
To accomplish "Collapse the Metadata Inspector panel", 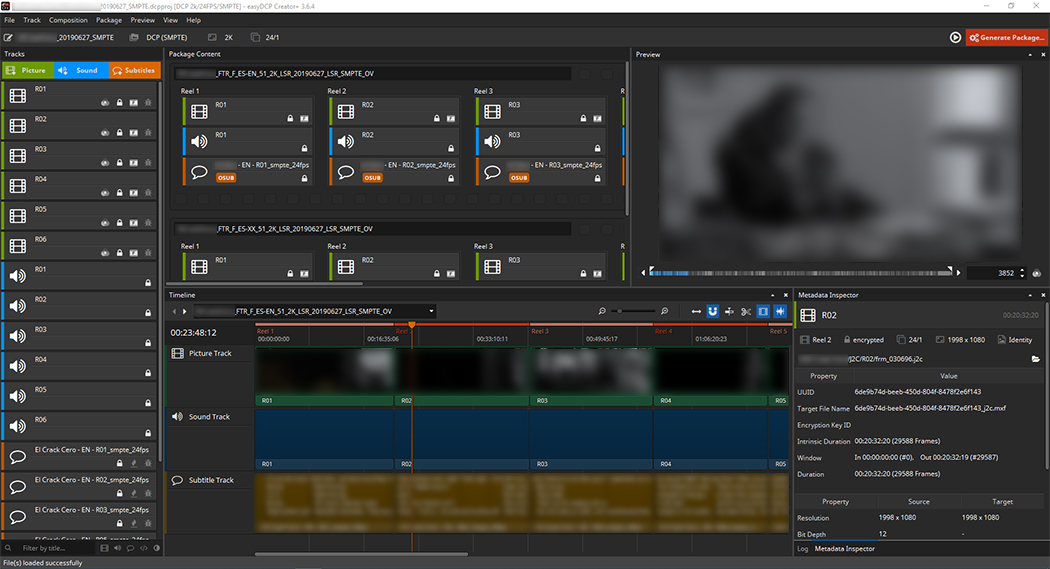I will click(x=1030, y=295).
